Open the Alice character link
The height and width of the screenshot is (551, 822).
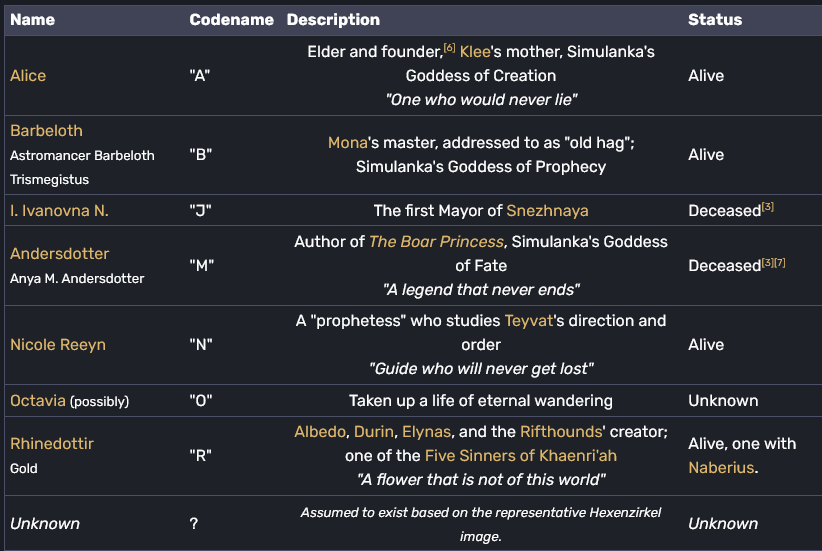pos(28,76)
